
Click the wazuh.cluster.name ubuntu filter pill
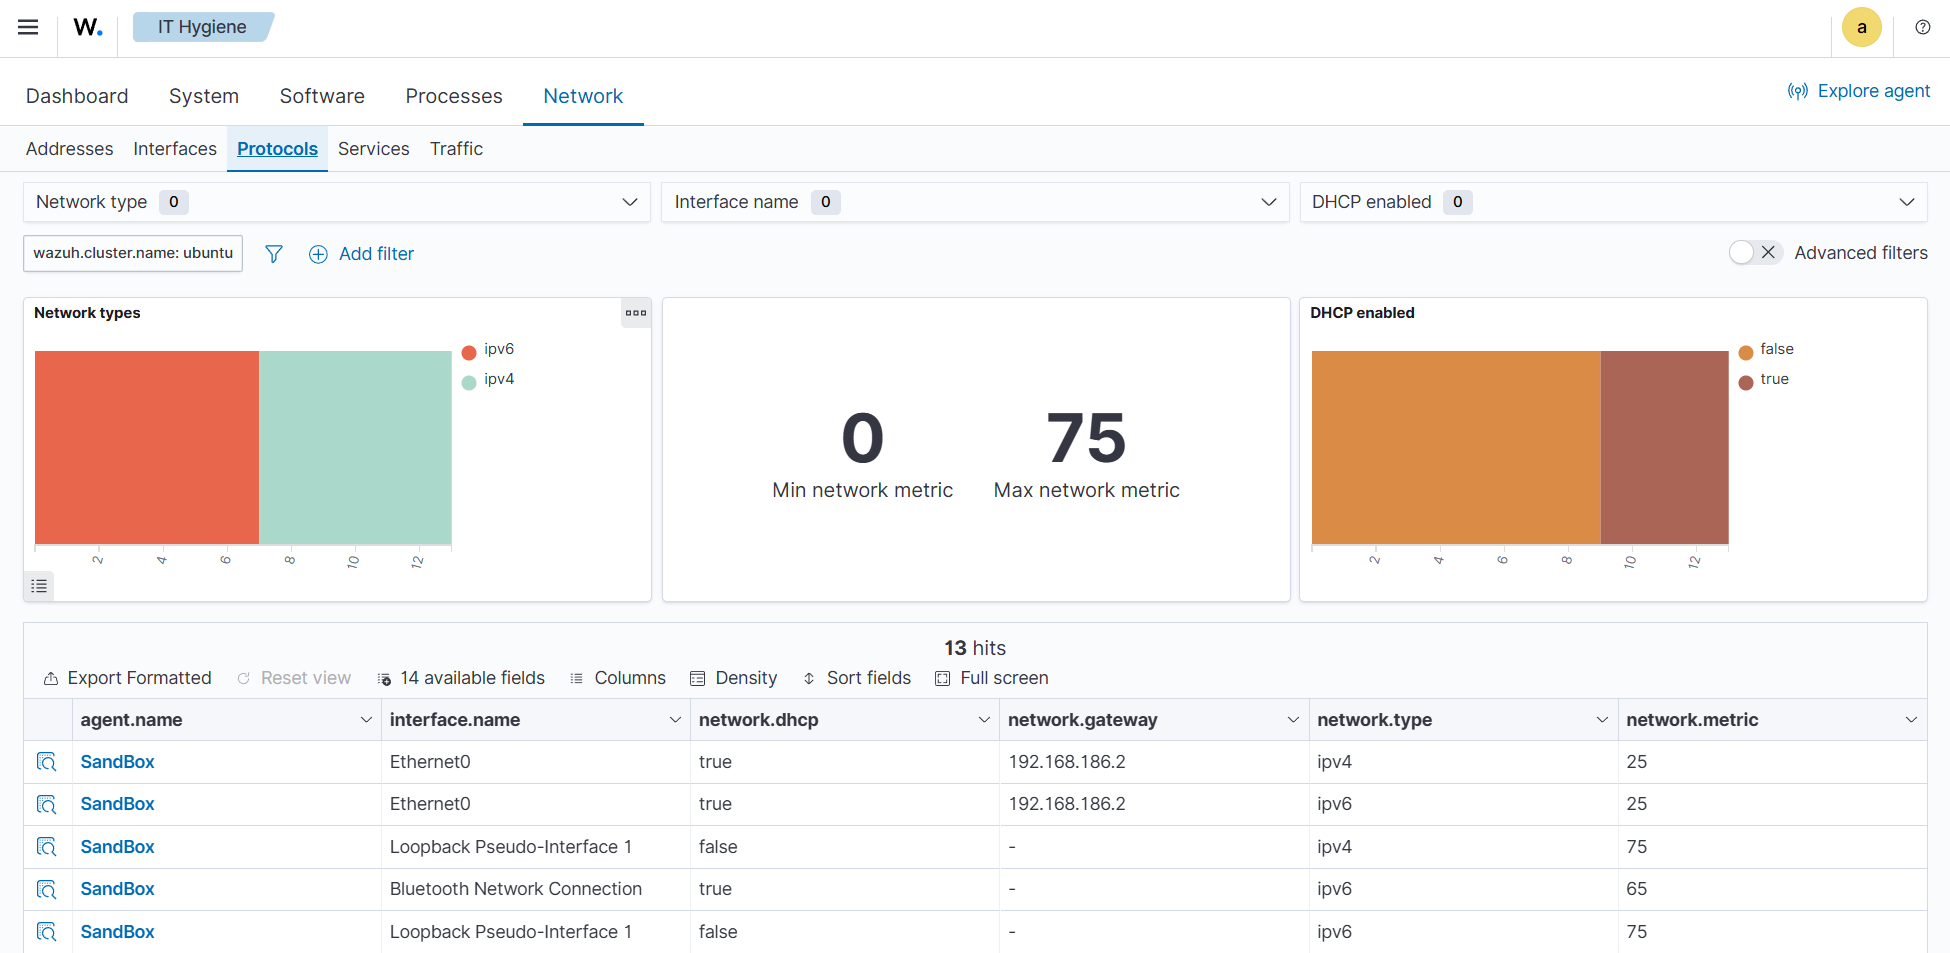(x=132, y=253)
